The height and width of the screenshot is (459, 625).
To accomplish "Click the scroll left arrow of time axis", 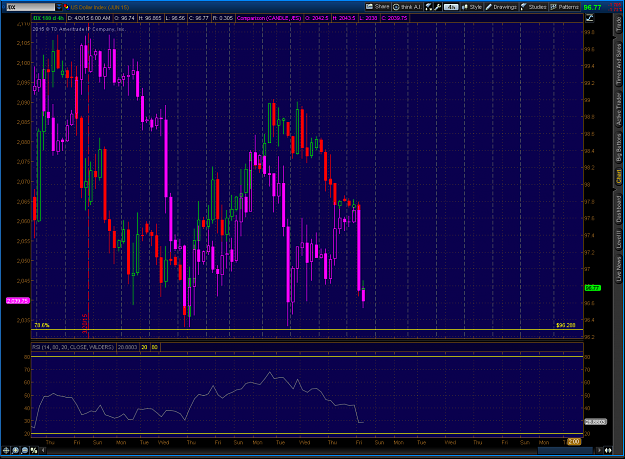I will (x=43, y=450).
